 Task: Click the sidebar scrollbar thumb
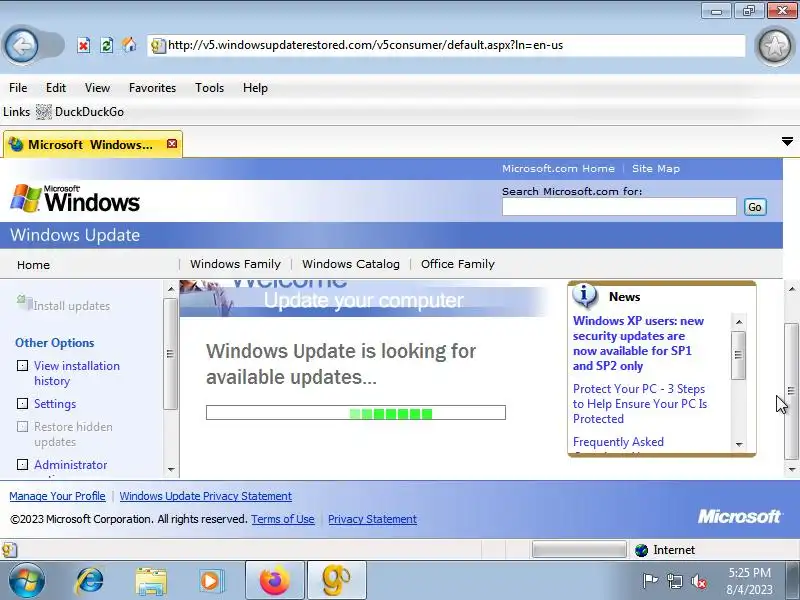[x=170, y=354]
